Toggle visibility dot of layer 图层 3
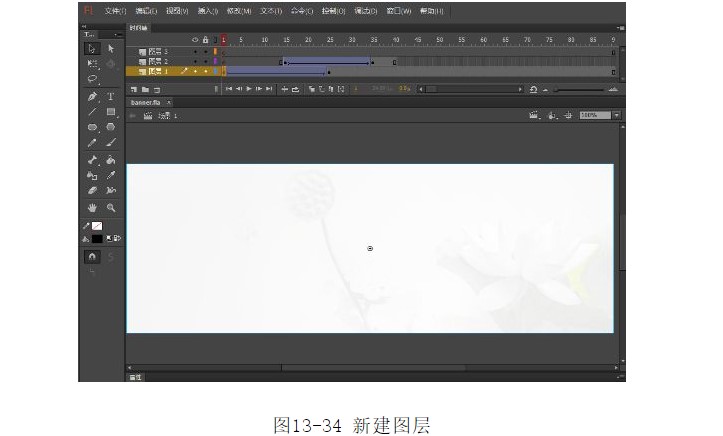The image size is (723, 436). click(195, 50)
